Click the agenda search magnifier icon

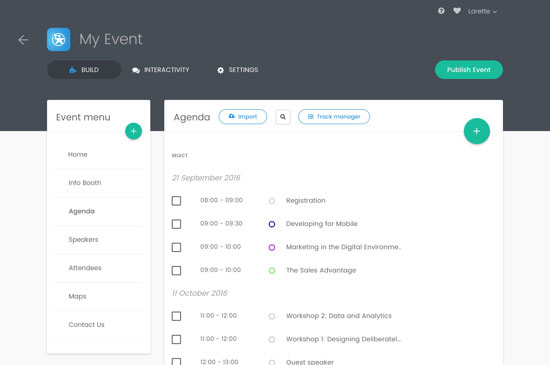coord(283,117)
